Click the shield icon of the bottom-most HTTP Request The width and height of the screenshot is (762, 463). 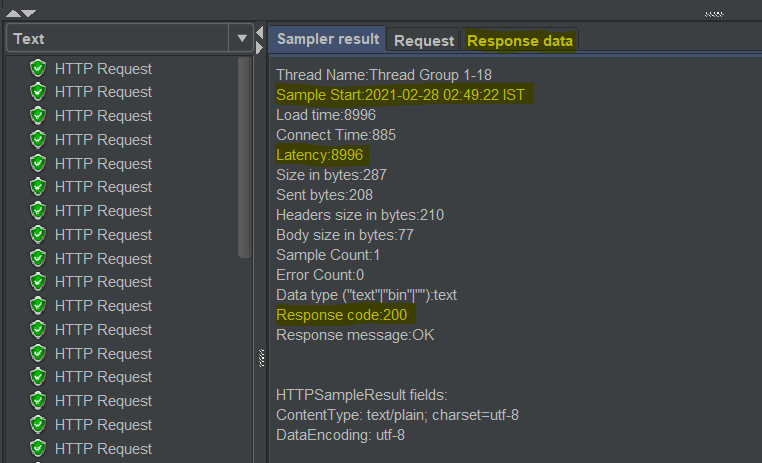tap(38, 448)
